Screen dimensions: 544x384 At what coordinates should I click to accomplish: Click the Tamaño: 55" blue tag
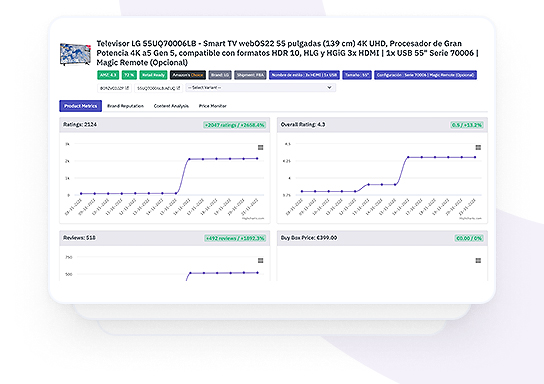pyautogui.click(x=357, y=75)
